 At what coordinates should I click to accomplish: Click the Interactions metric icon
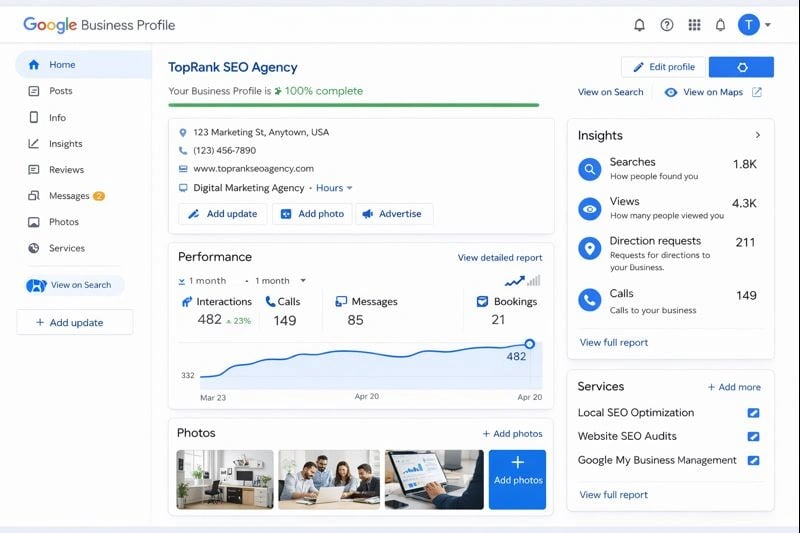tap(187, 301)
